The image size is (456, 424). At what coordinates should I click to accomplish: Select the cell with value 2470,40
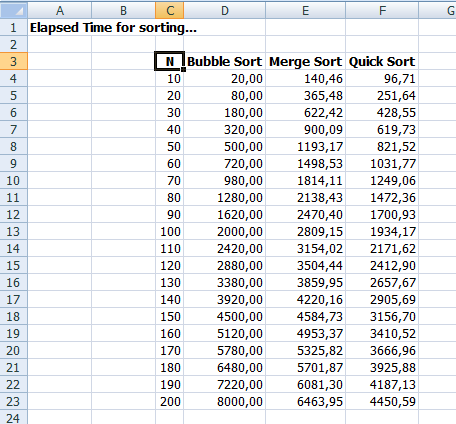click(305, 214)
